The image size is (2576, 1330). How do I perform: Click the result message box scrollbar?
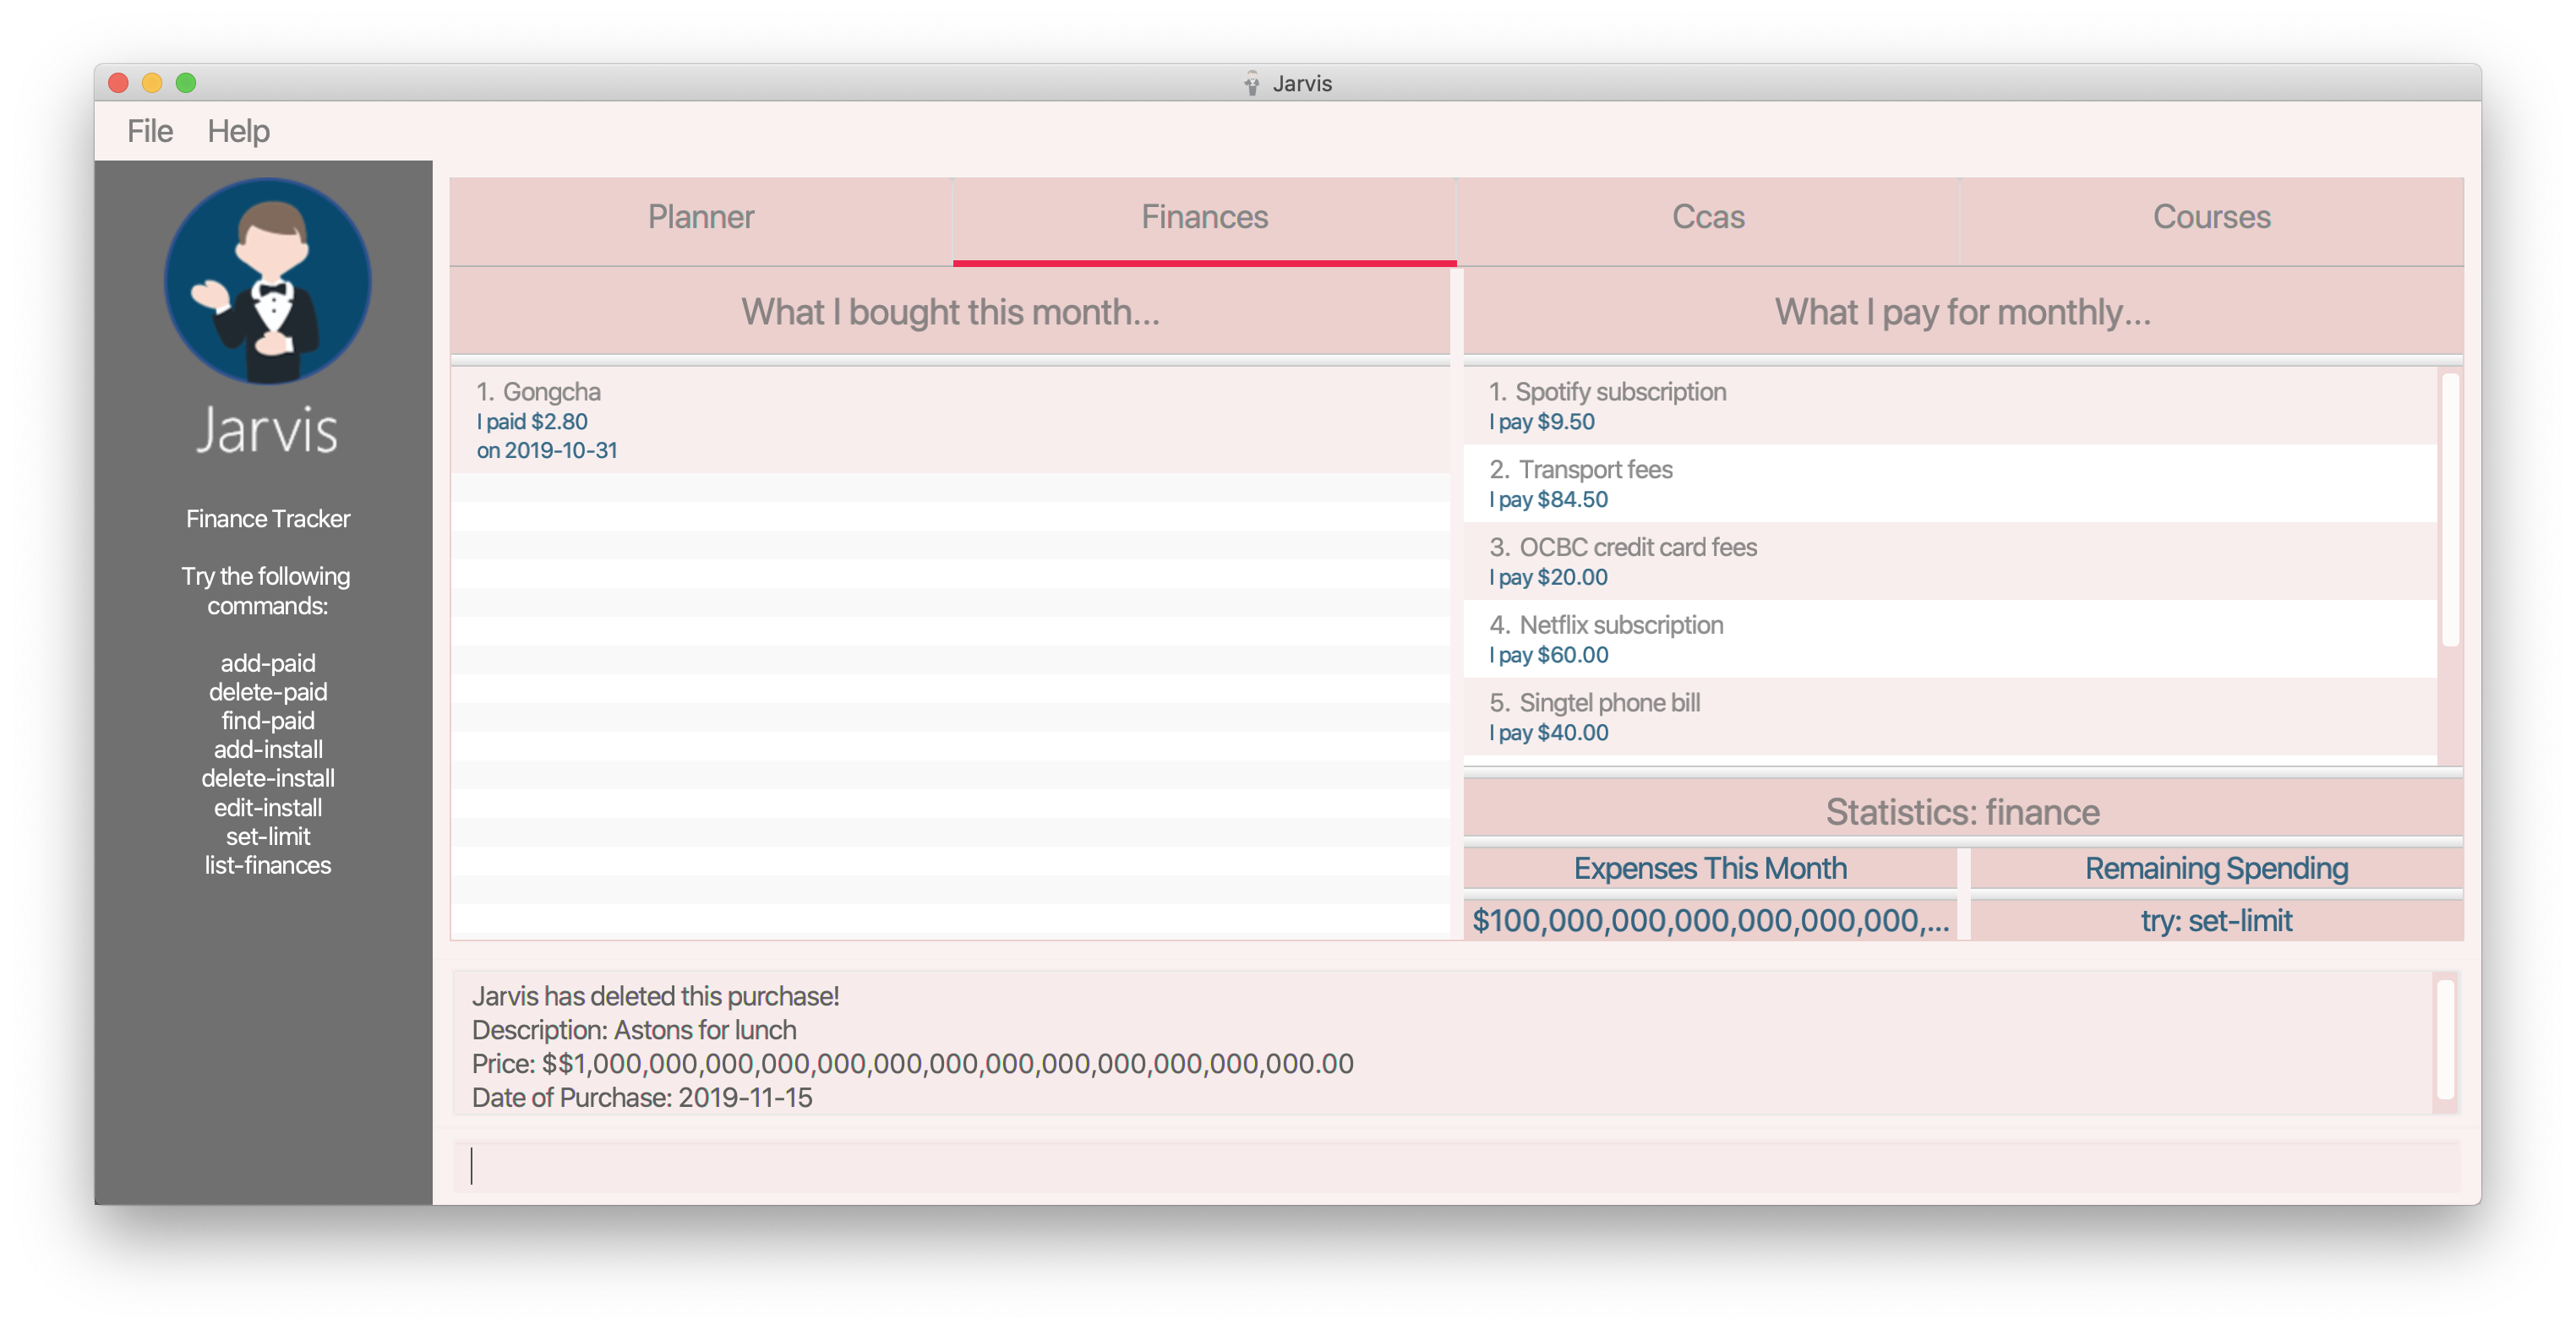coord(2445,1040)
